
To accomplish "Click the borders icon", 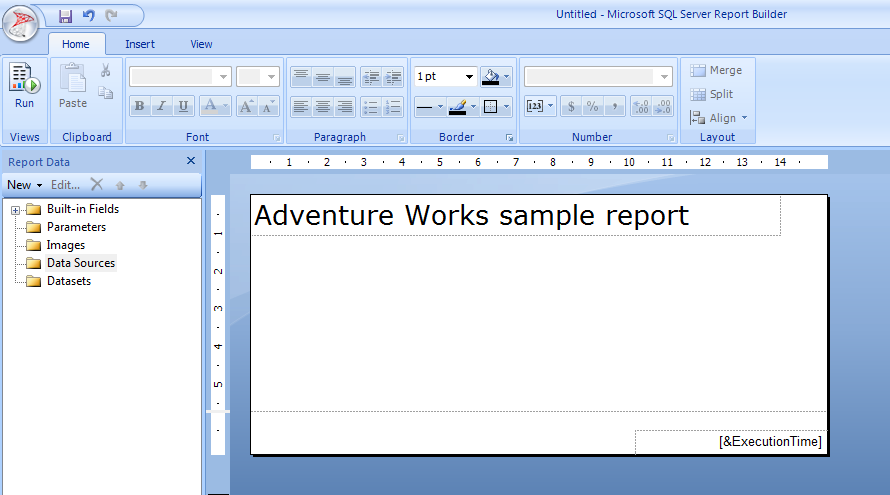I will (x=490, y=106).
